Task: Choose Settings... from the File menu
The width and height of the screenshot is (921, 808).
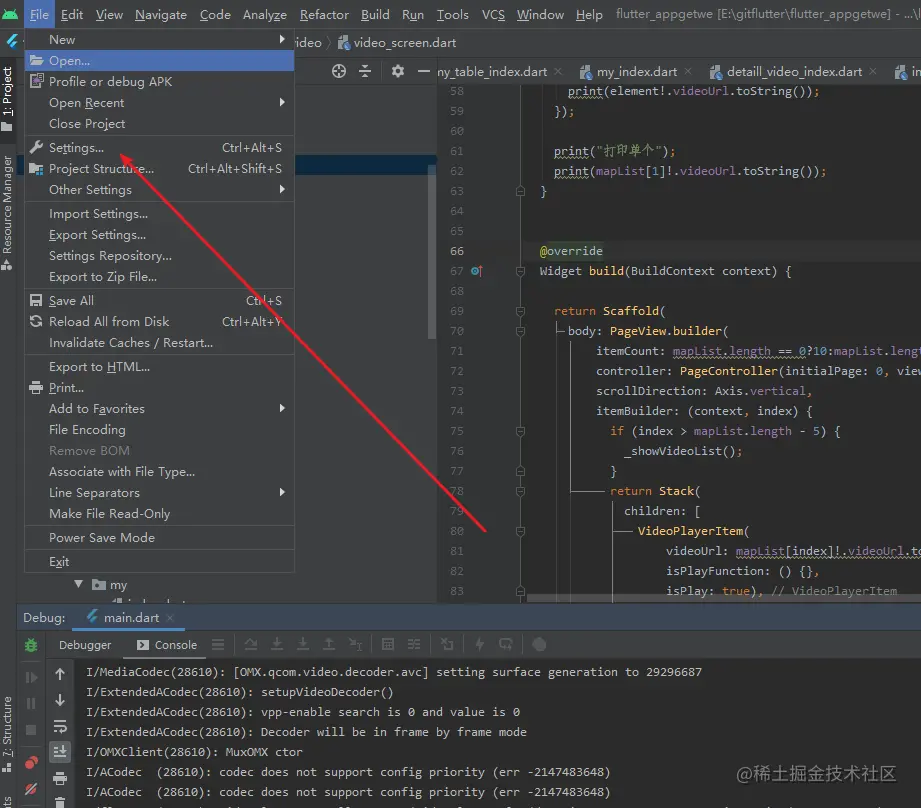Action: [76, 148]
